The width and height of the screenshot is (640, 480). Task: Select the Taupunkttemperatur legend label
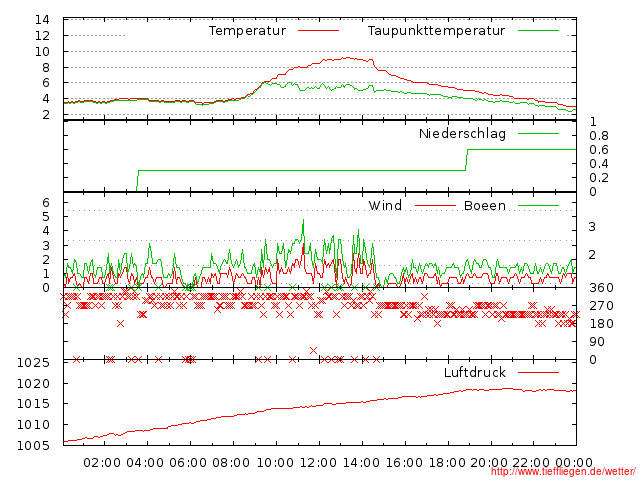436,31
